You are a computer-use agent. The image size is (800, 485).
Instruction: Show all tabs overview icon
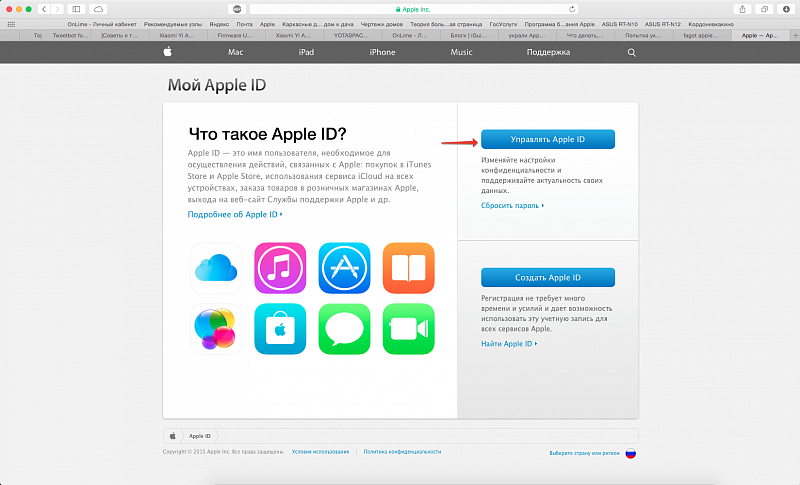tap(764, 9)
